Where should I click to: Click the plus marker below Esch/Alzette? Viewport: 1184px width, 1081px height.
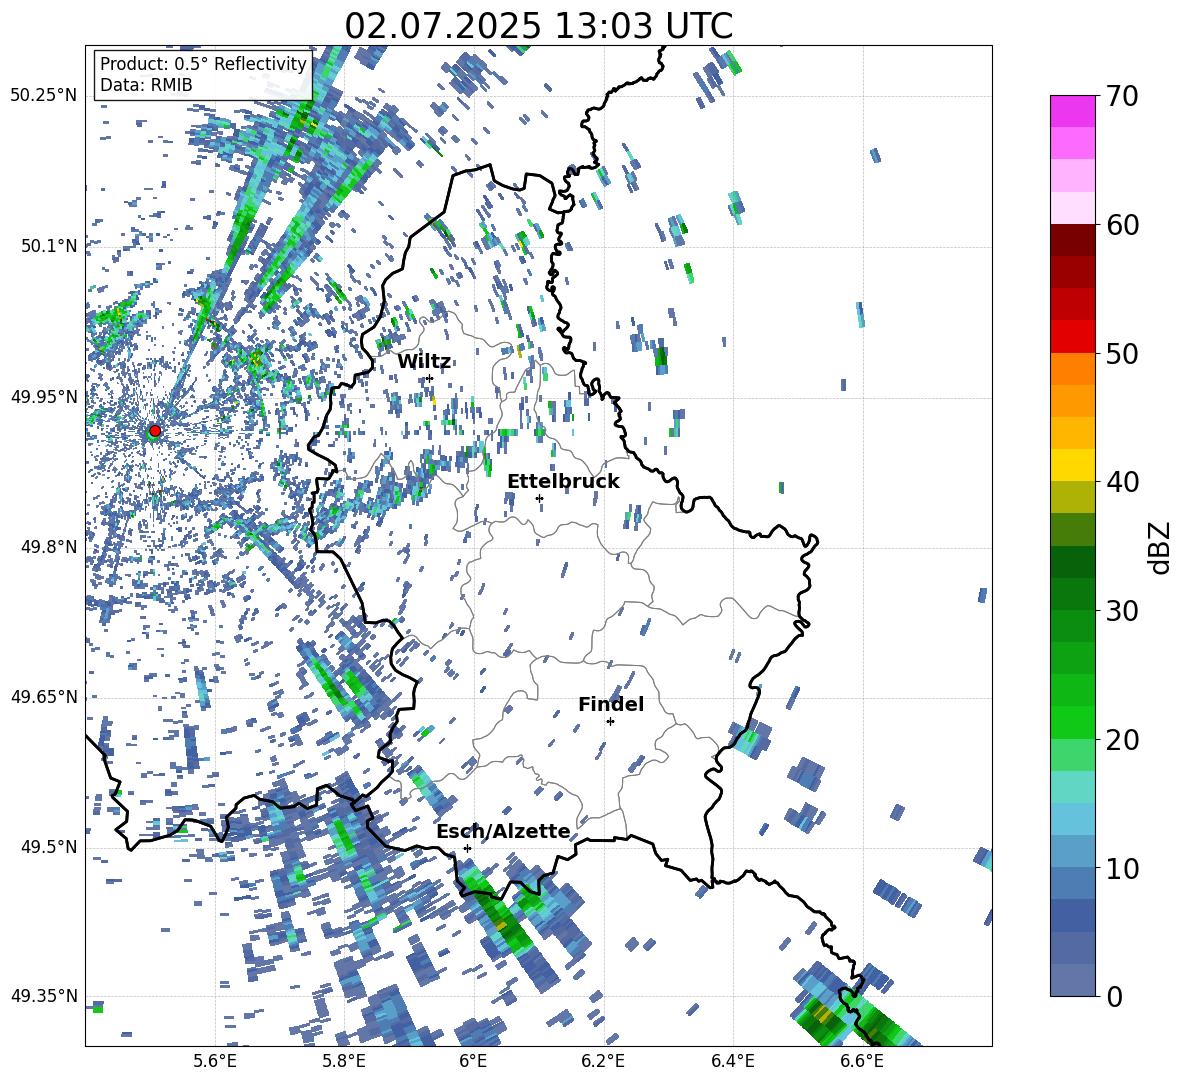[467, 848]
